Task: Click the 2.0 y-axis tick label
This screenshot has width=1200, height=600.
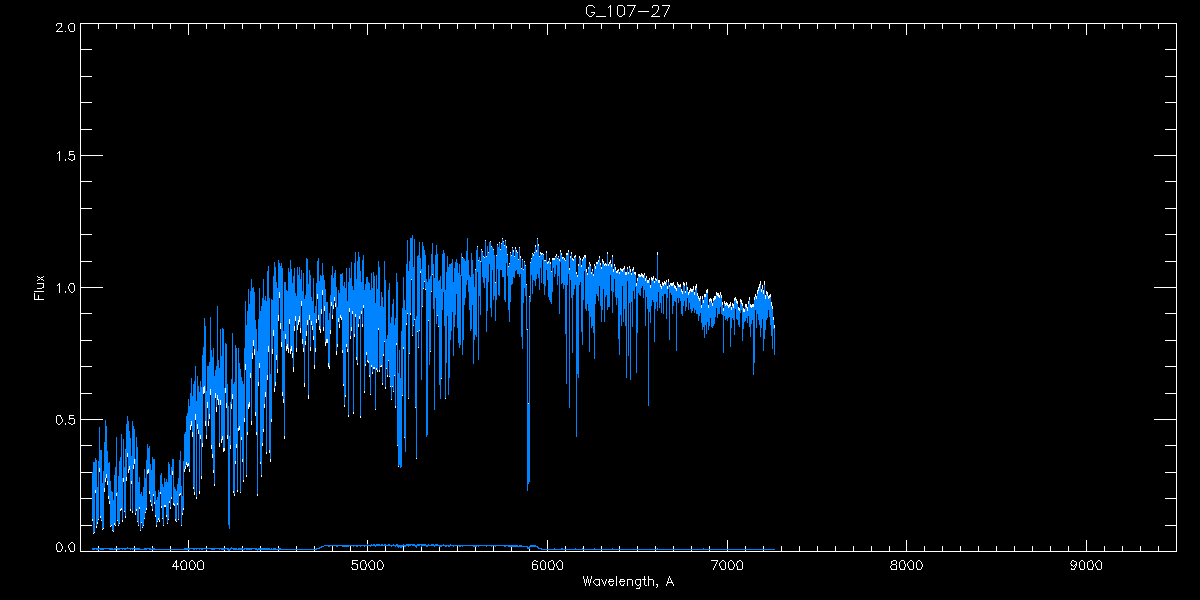Action: [x=66, y=27]
